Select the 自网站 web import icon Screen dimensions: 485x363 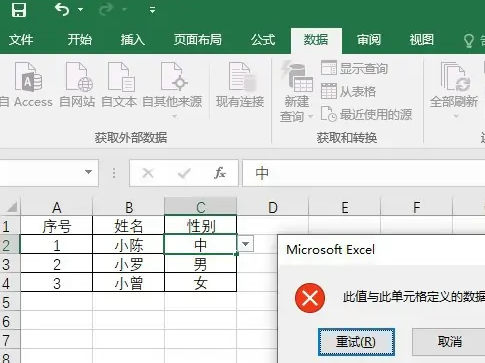coord(79,77)
